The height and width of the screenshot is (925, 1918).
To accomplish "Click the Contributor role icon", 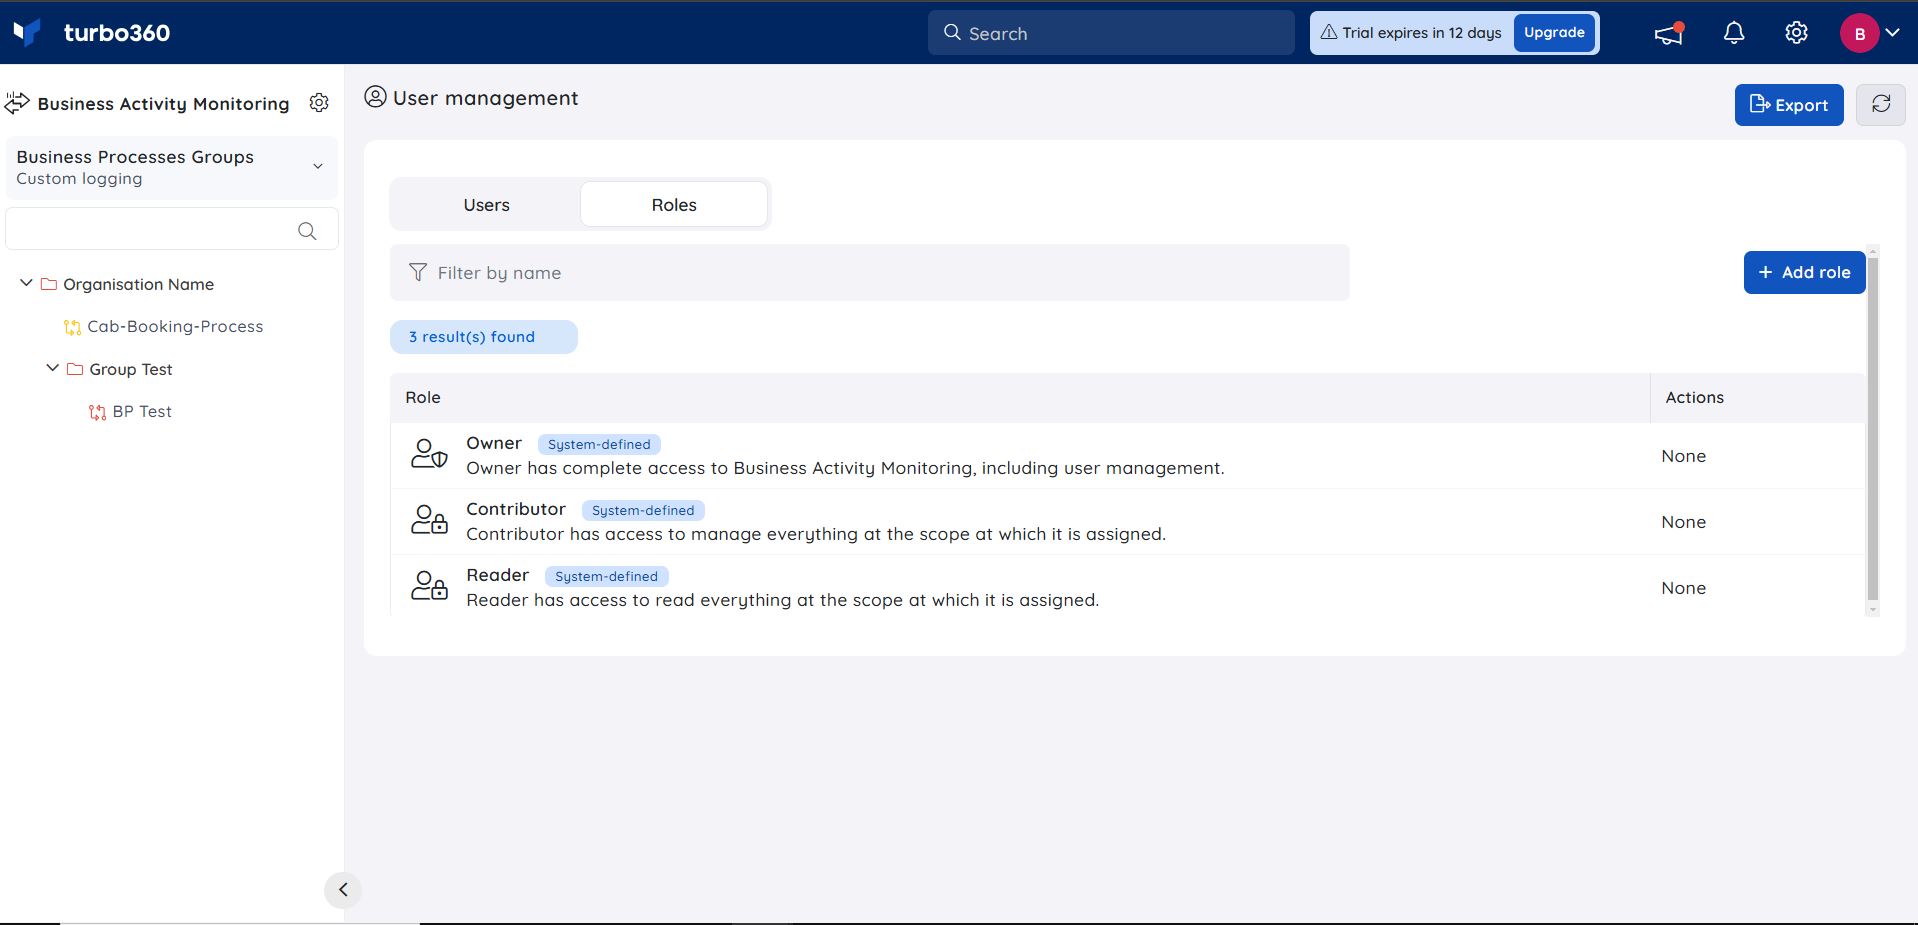I will (429, 520).
